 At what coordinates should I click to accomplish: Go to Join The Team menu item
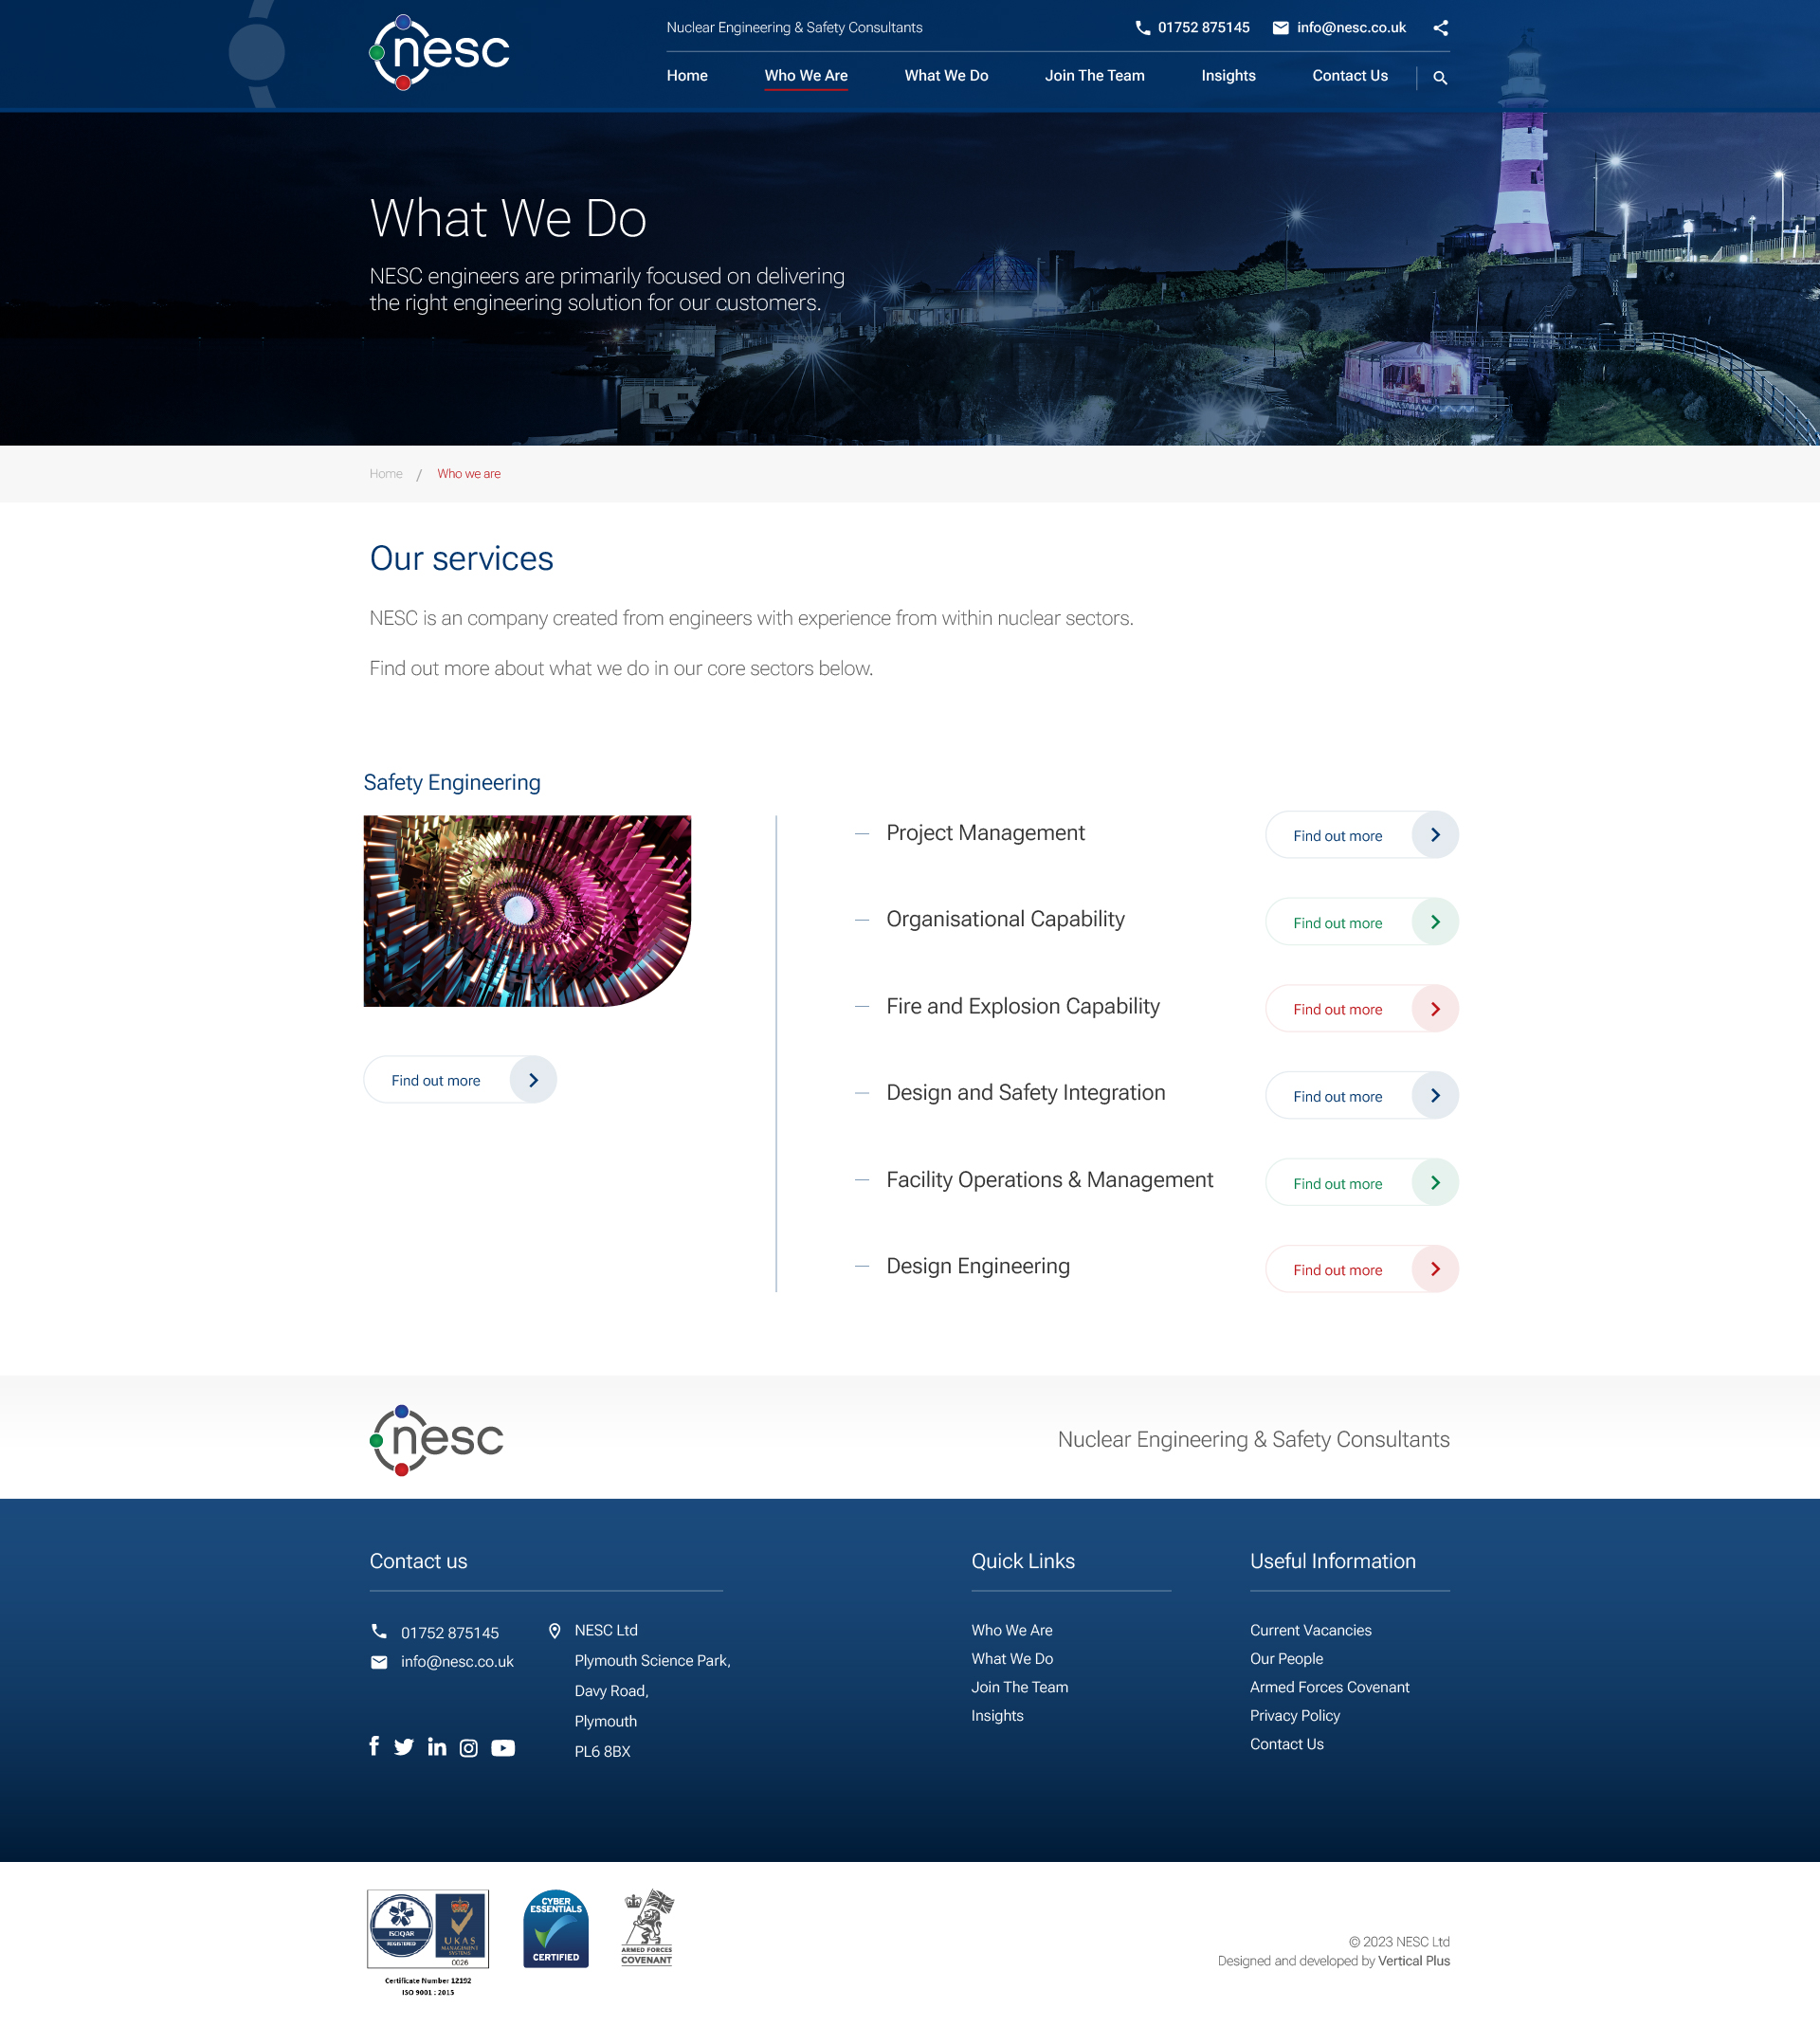(1094, 76)
